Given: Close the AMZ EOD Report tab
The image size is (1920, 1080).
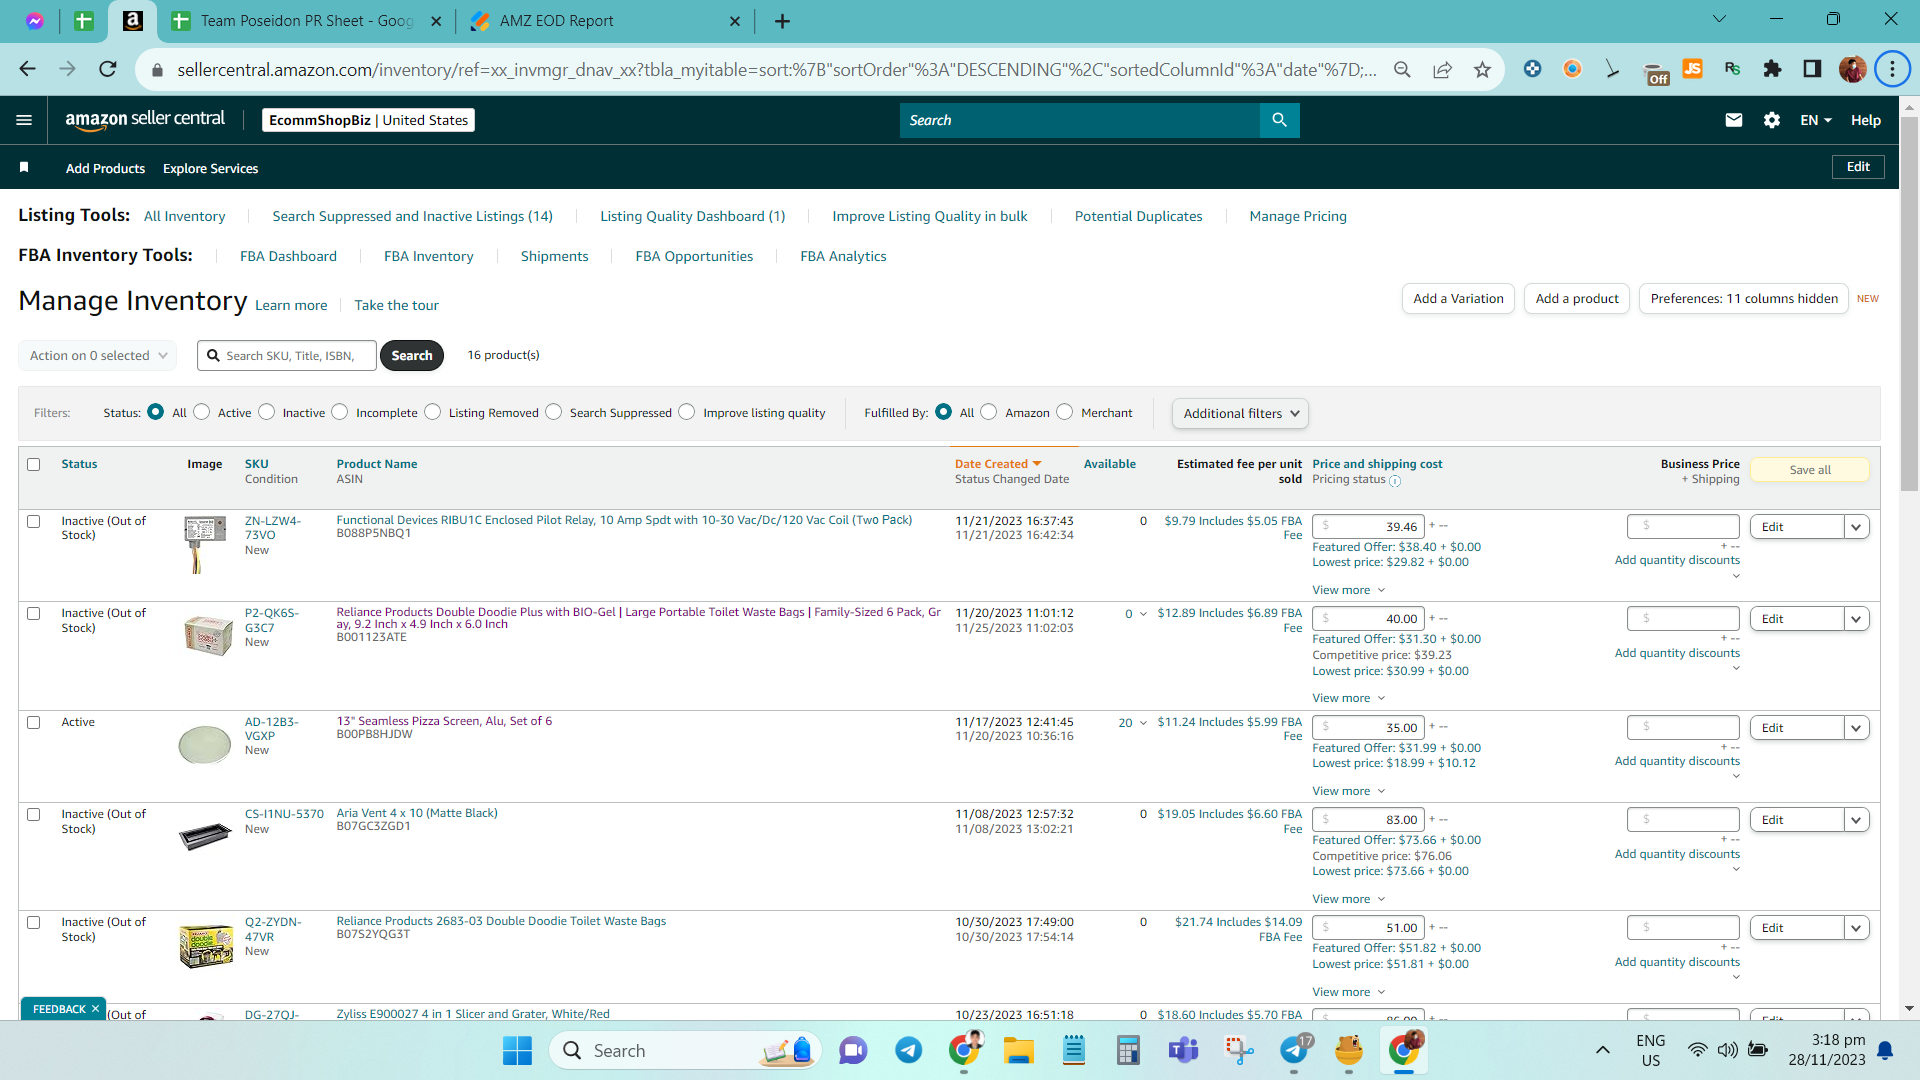Looking at the screenshot, I should pyautogui.click(x=735, y=21).
